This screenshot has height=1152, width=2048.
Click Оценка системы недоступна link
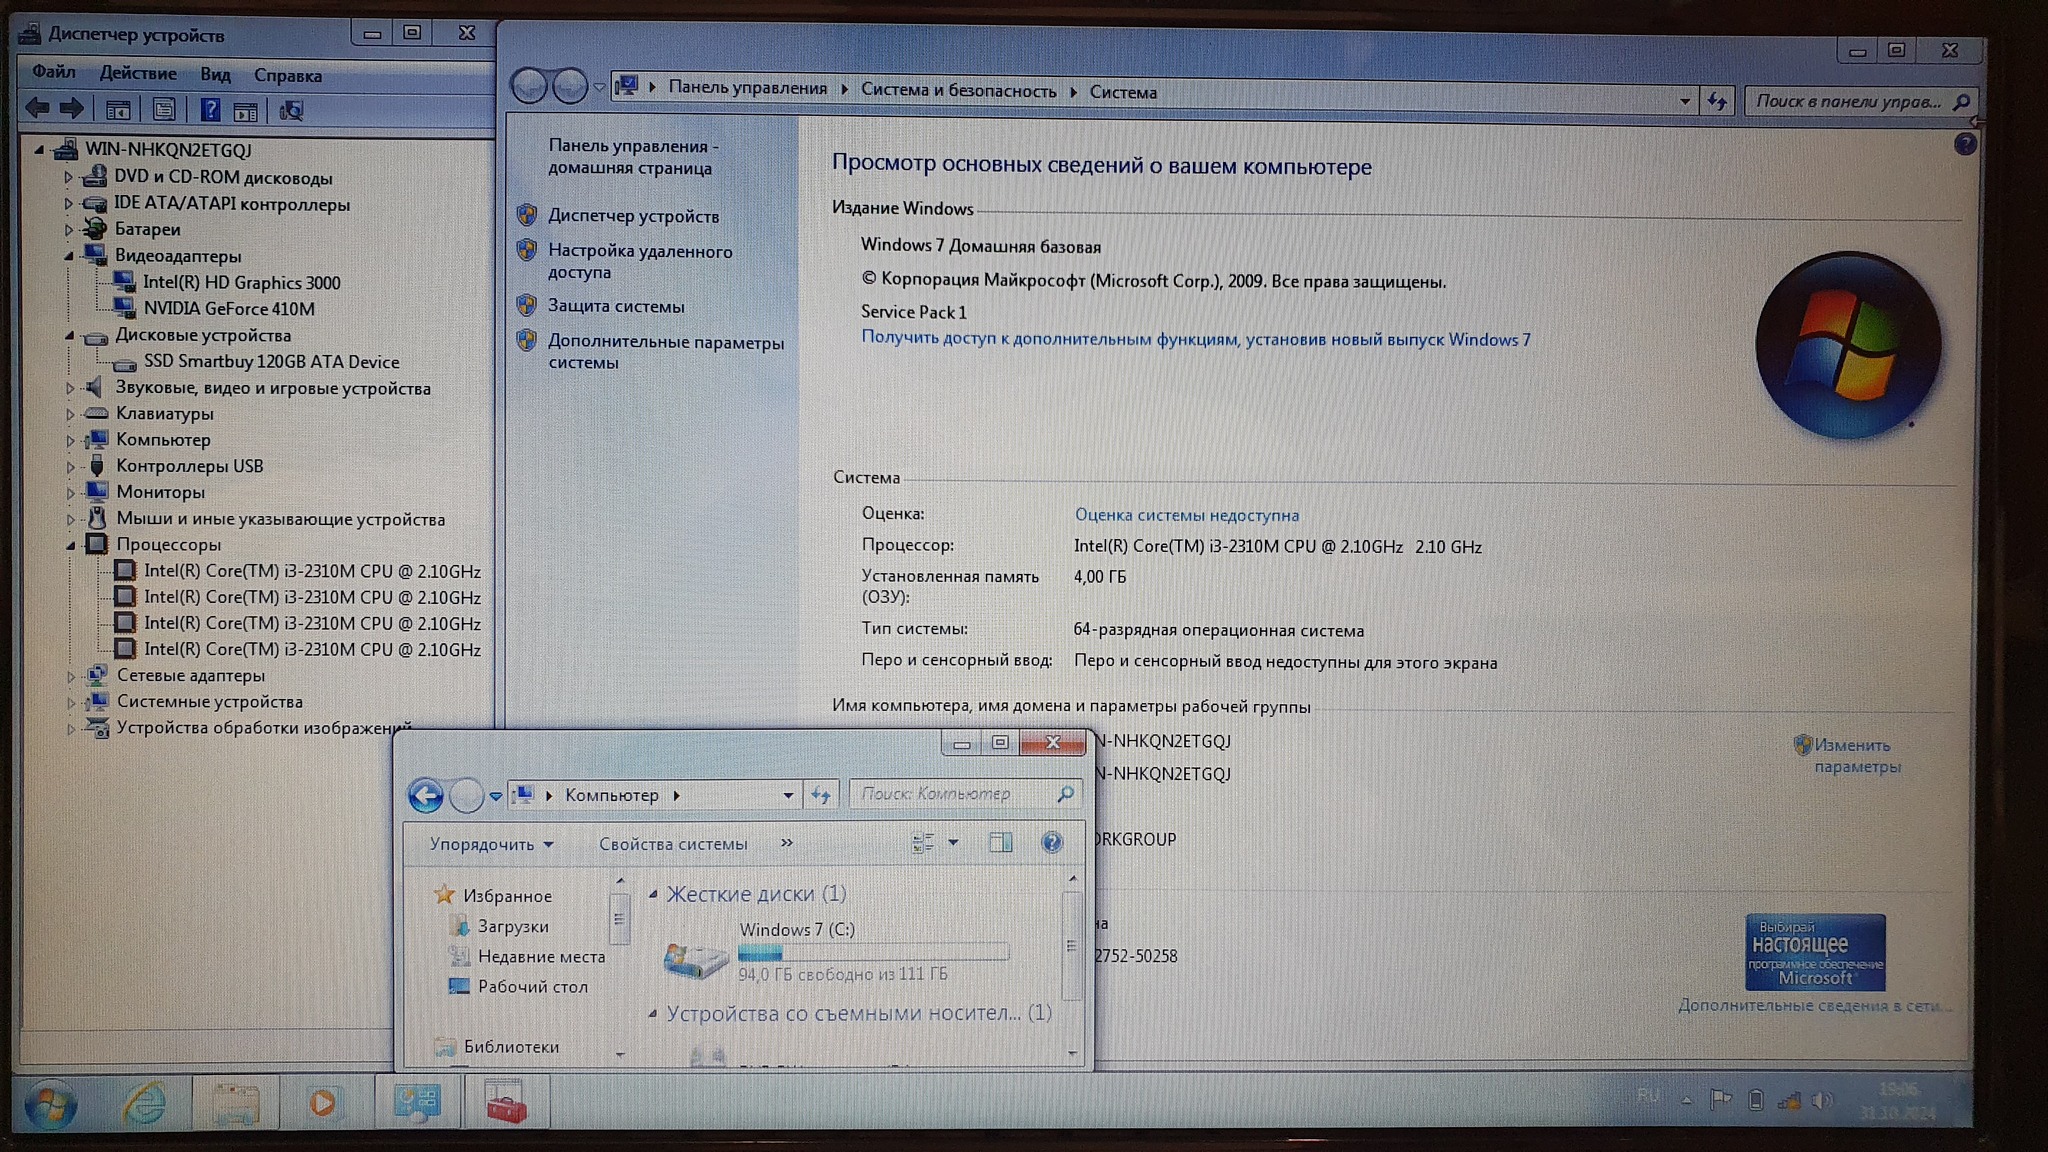point(1186,515)
